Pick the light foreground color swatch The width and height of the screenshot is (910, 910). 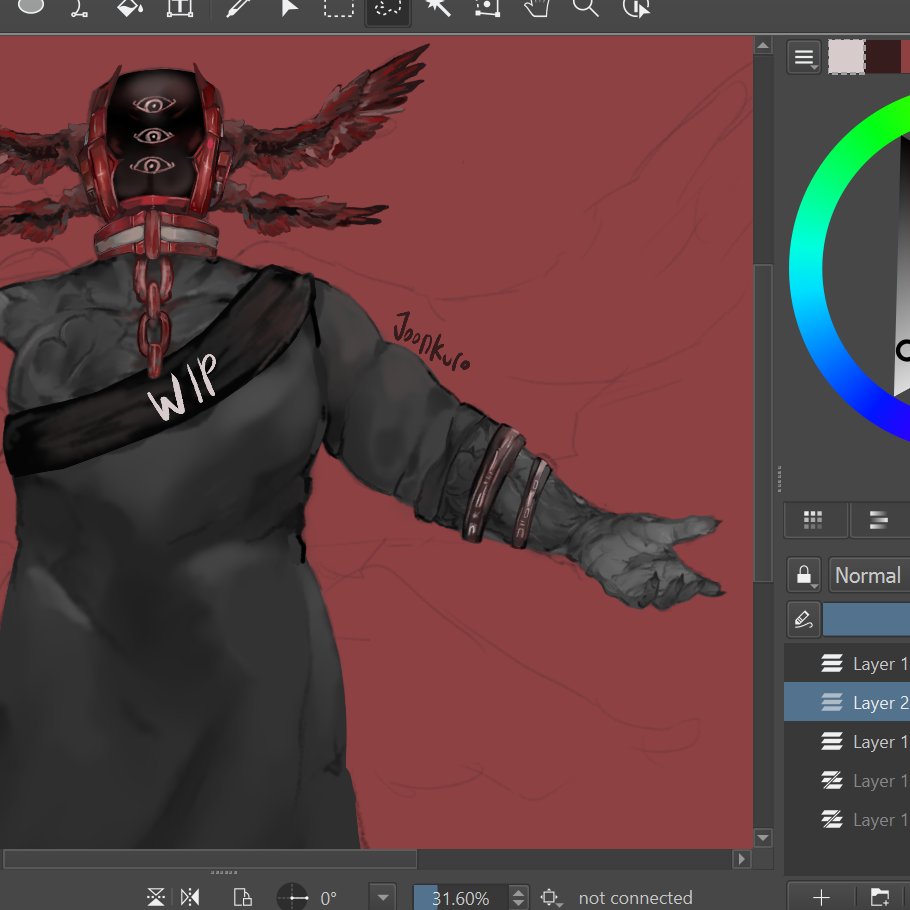[846, 57]
